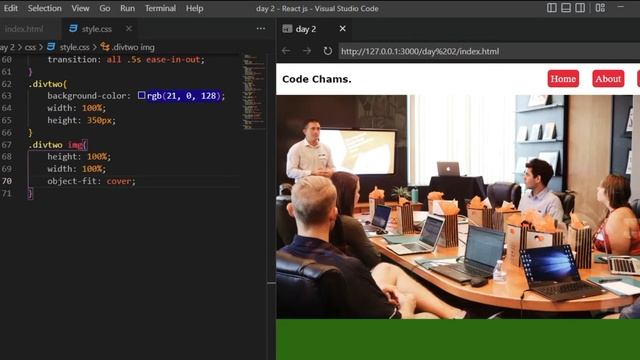Open the Go menu

[x=104, y=8]
